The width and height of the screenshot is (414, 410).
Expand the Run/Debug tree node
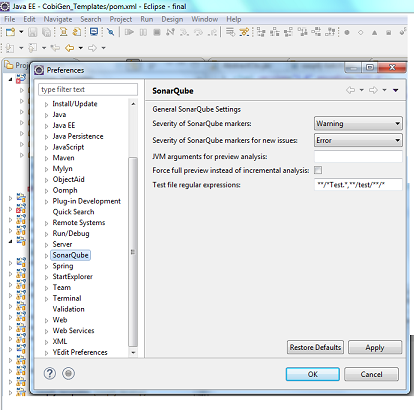[x=46, y=234]
